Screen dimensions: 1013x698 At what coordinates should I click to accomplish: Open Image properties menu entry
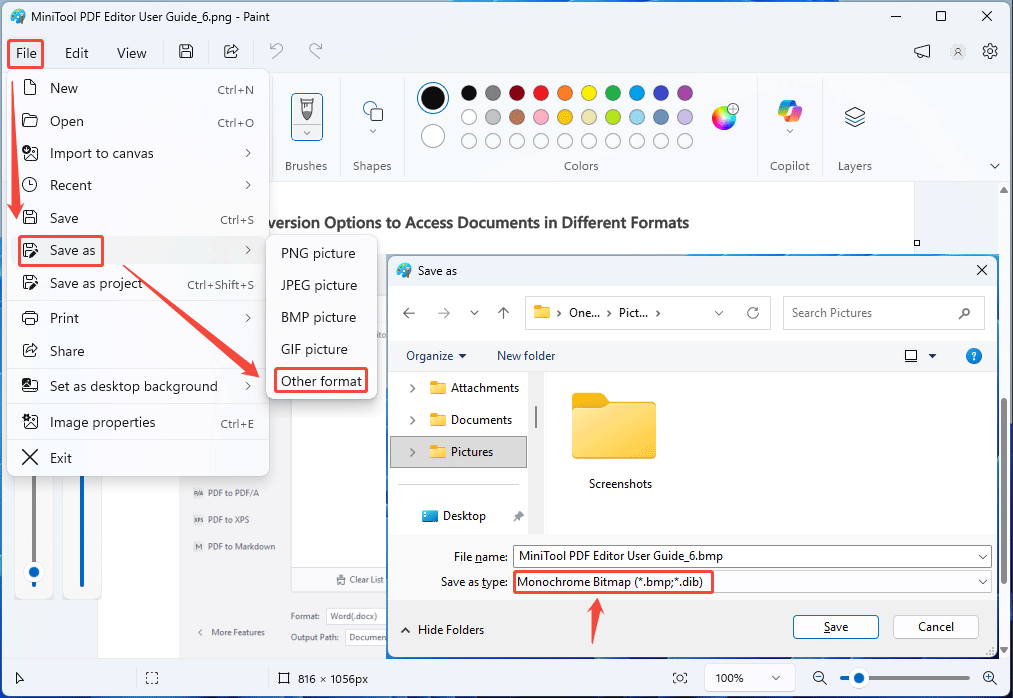tap(138, 423)
